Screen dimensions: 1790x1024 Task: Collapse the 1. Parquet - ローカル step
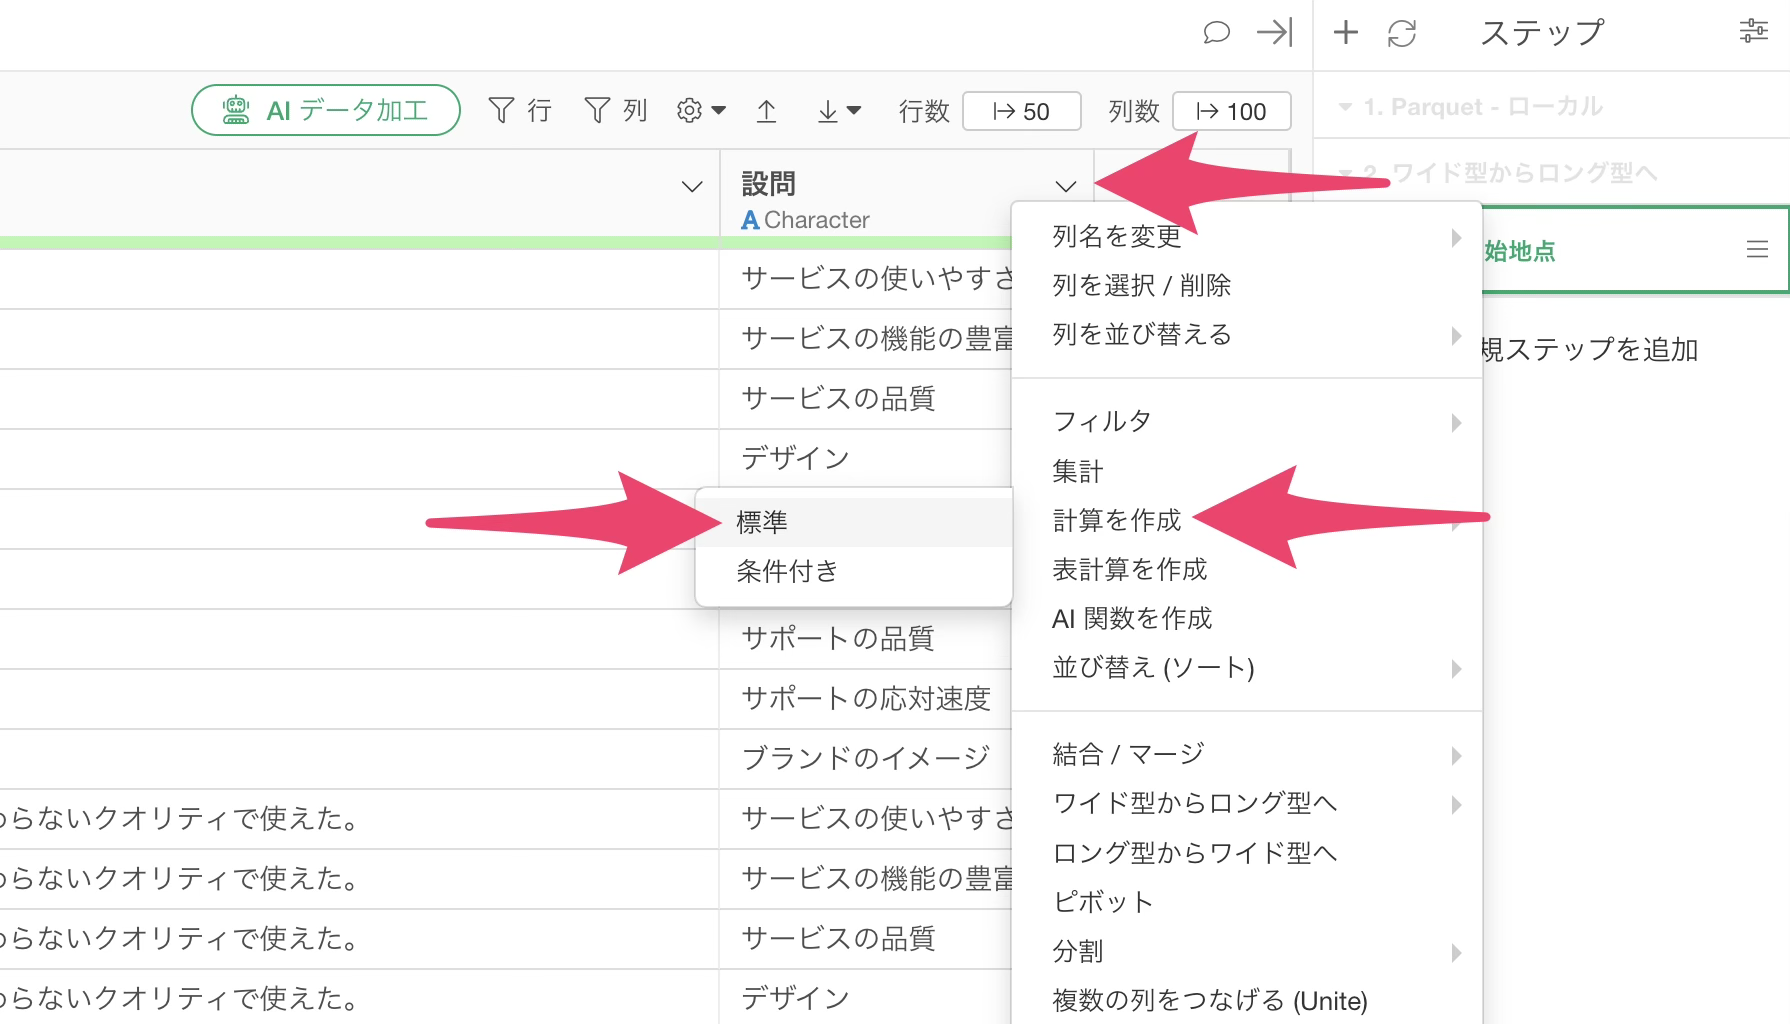(x=1345, y=107)
